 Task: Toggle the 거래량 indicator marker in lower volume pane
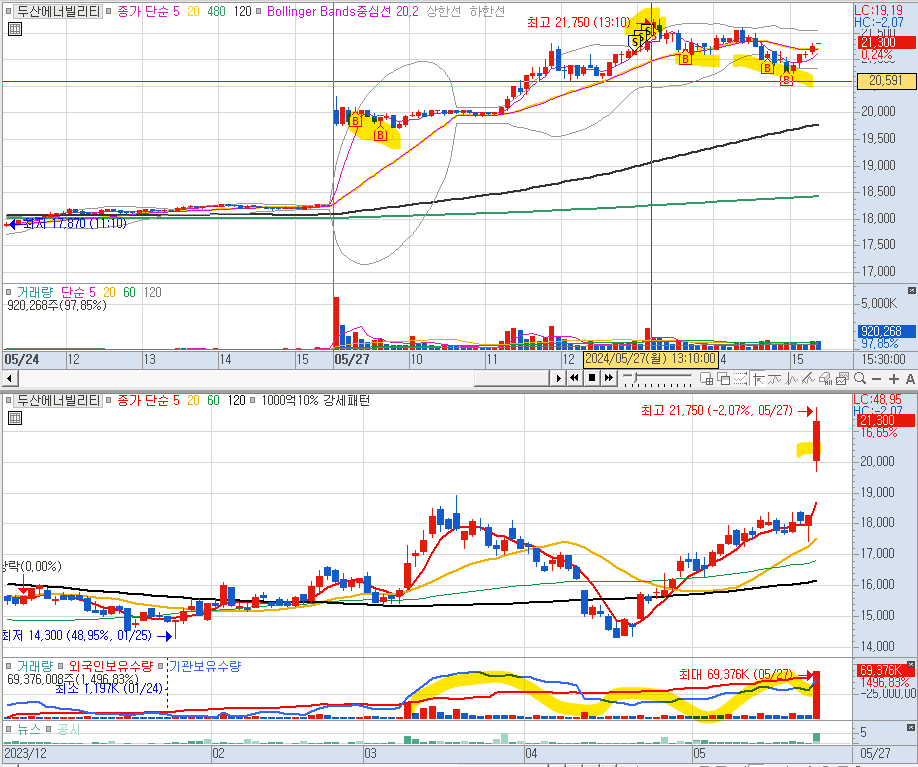[9, 666]
